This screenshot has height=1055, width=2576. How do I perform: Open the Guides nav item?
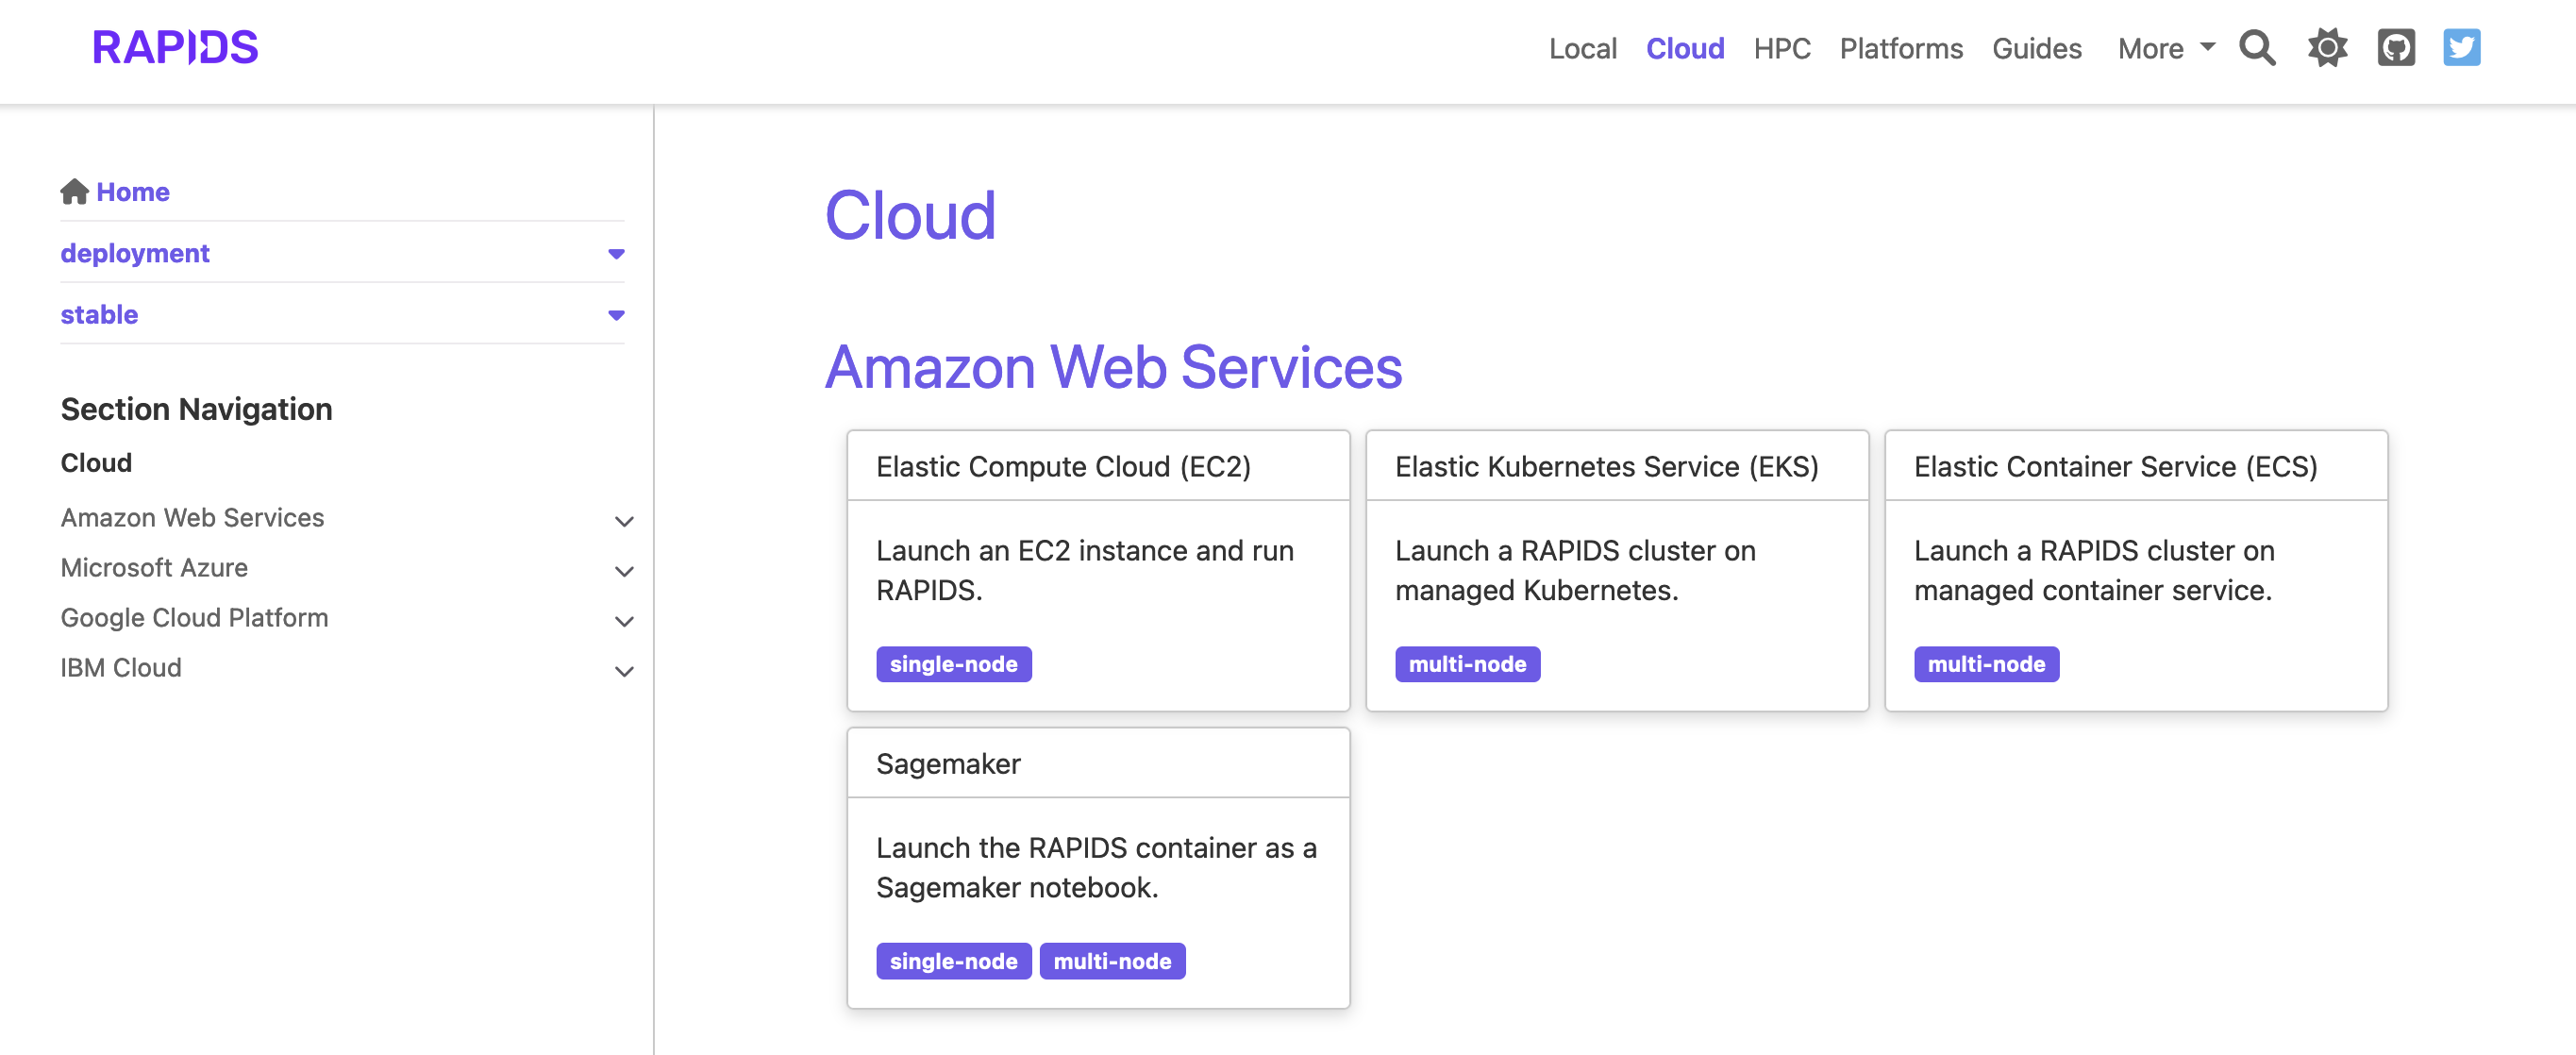[2036, 48]
